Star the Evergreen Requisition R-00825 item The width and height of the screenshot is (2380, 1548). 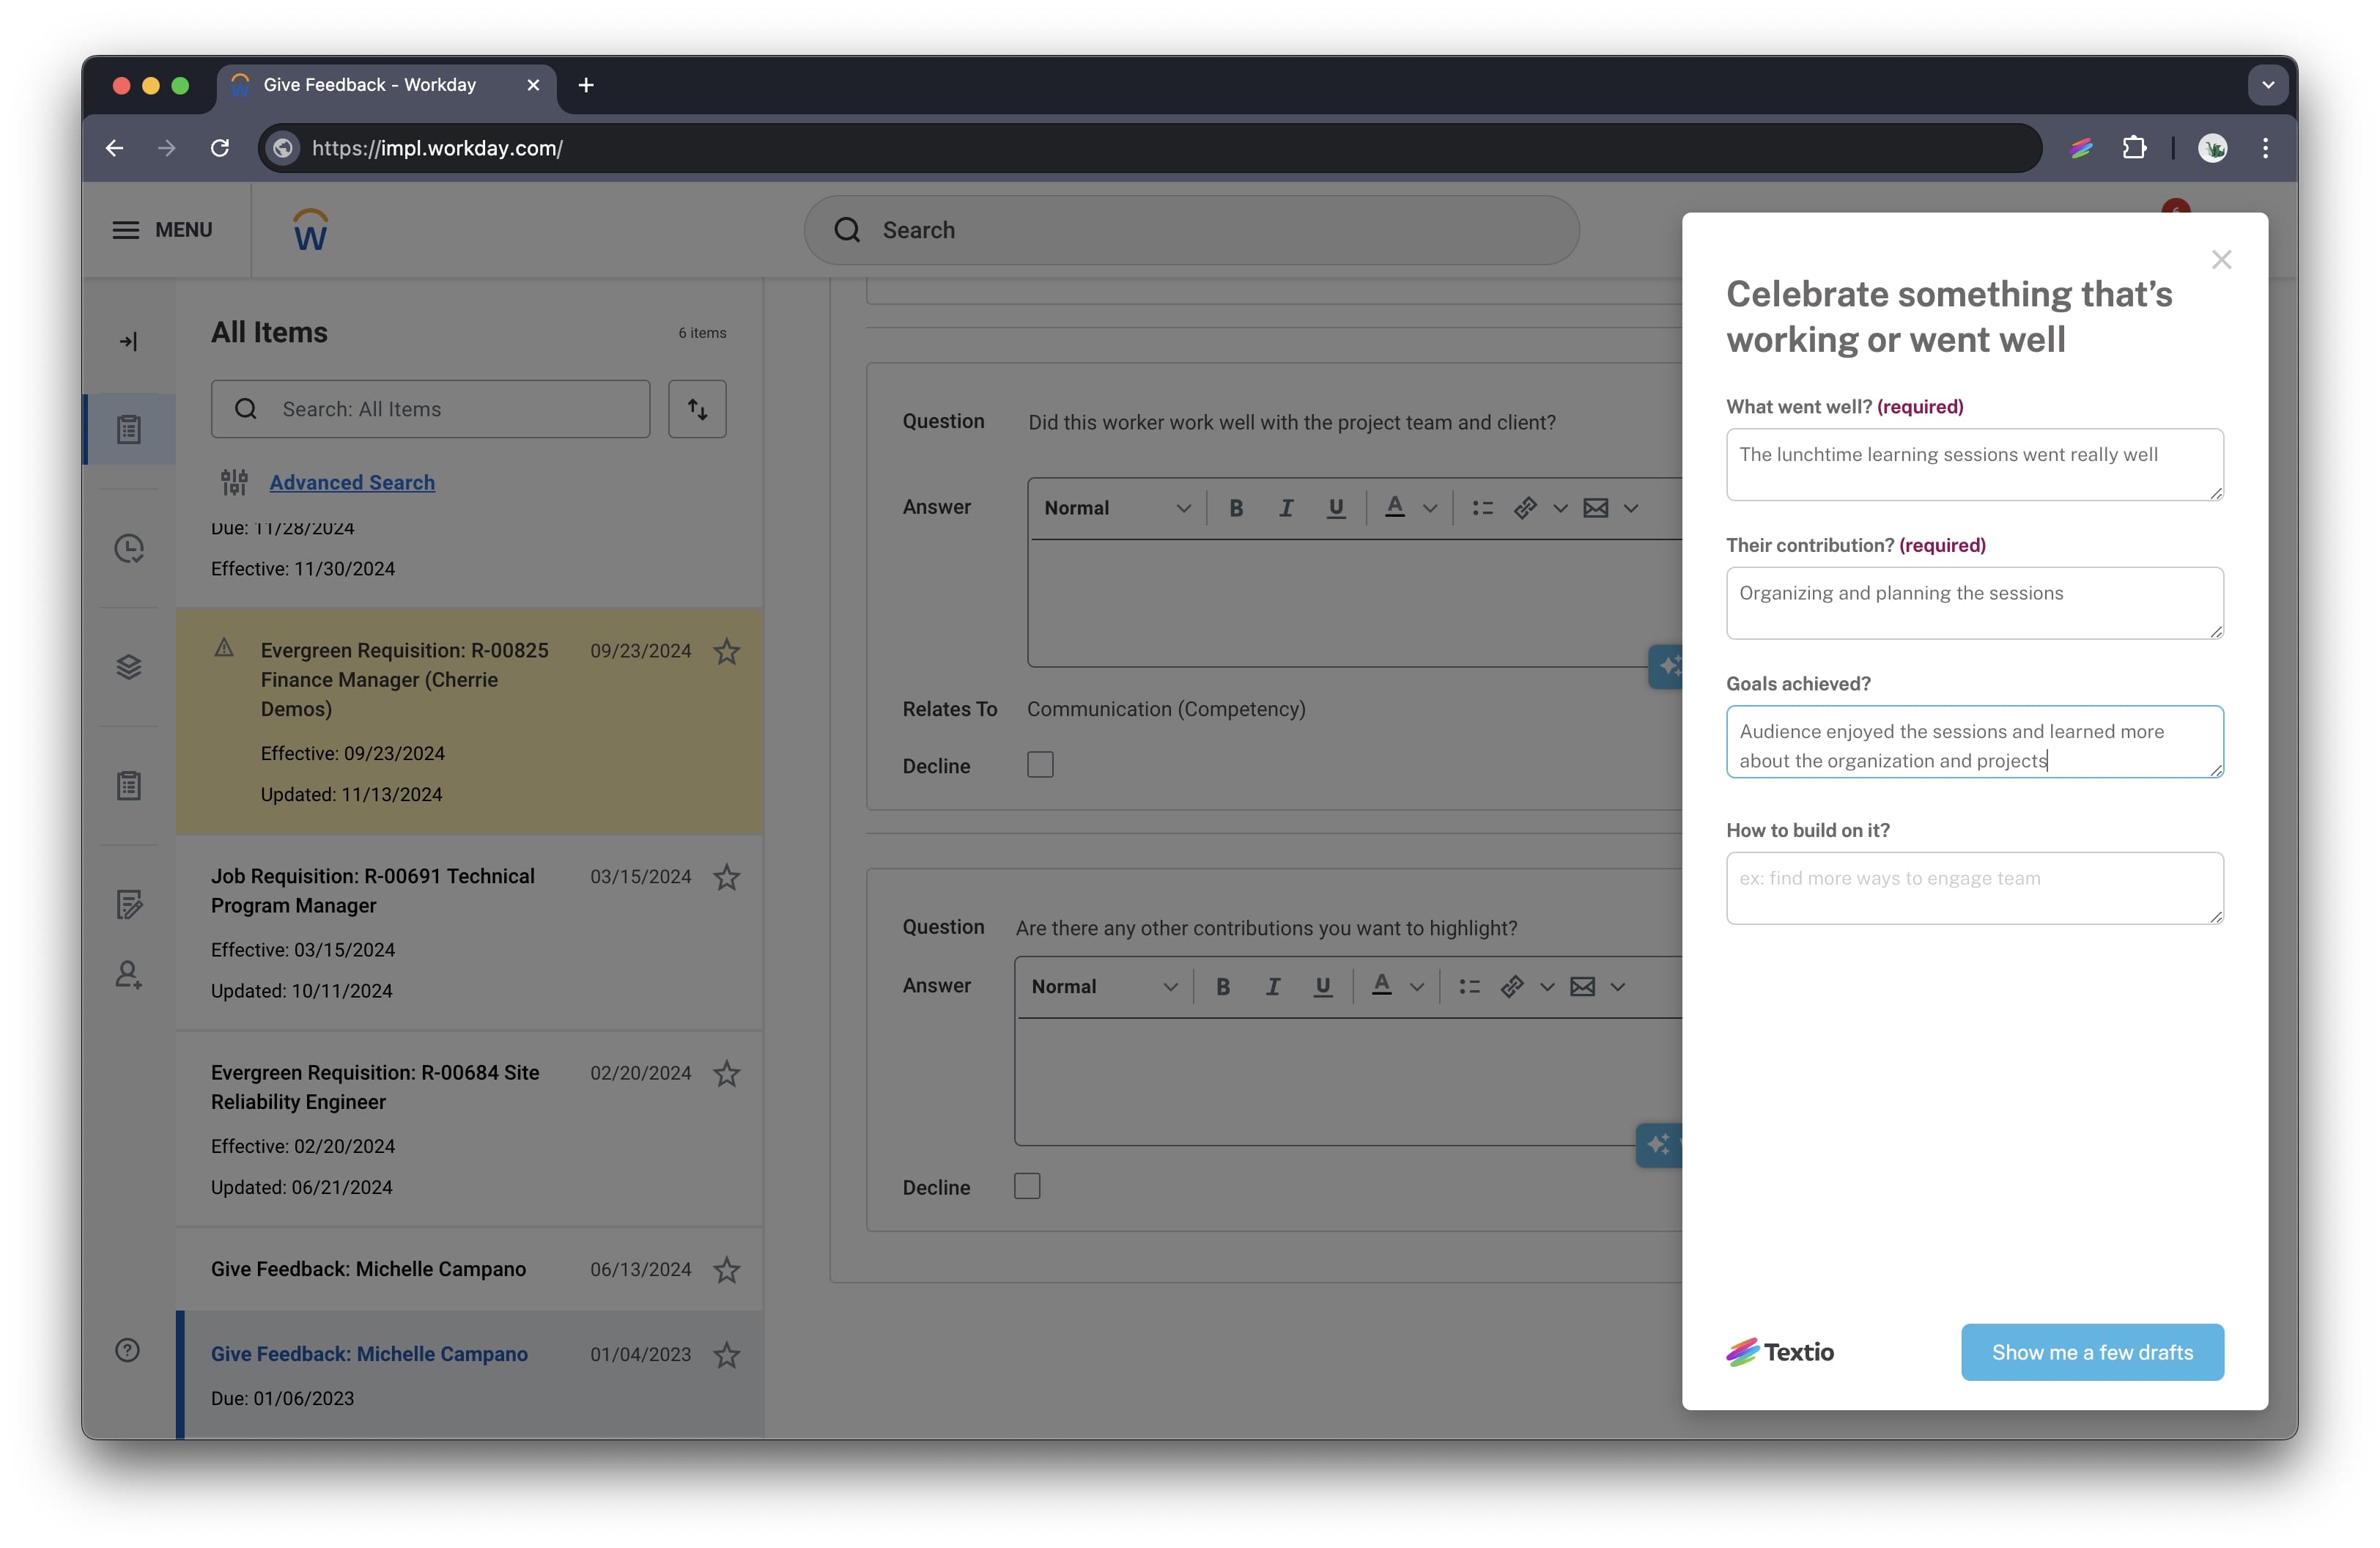coord(727,651)
